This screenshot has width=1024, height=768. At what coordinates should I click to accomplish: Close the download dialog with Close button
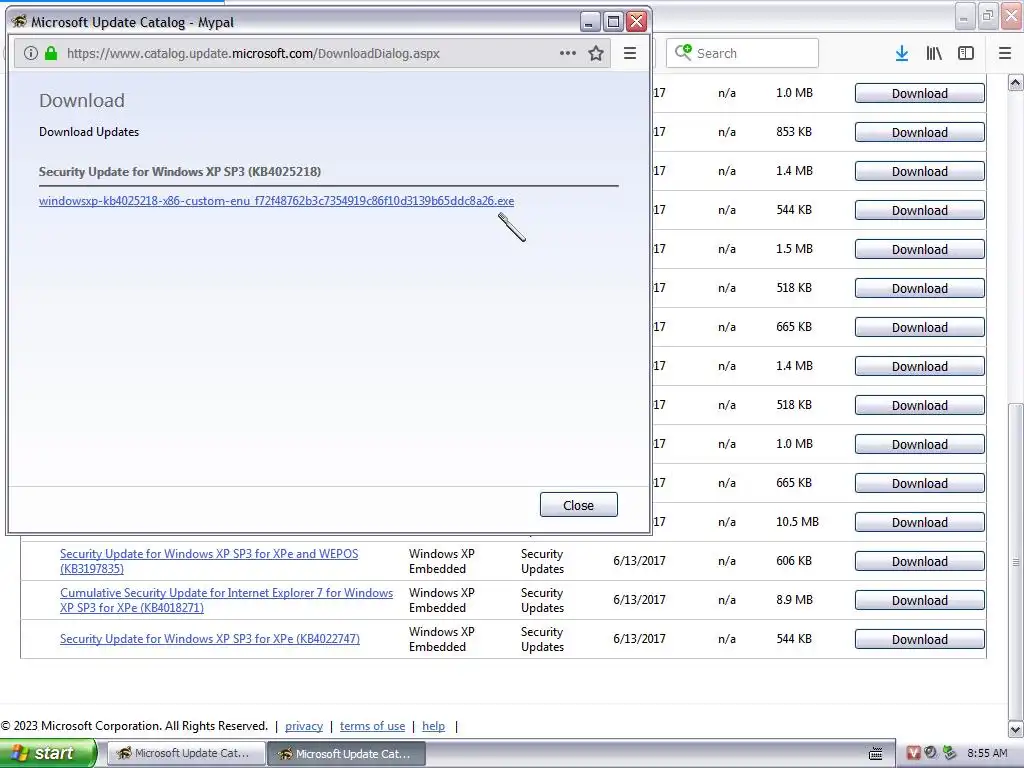[x=579, y=505]
